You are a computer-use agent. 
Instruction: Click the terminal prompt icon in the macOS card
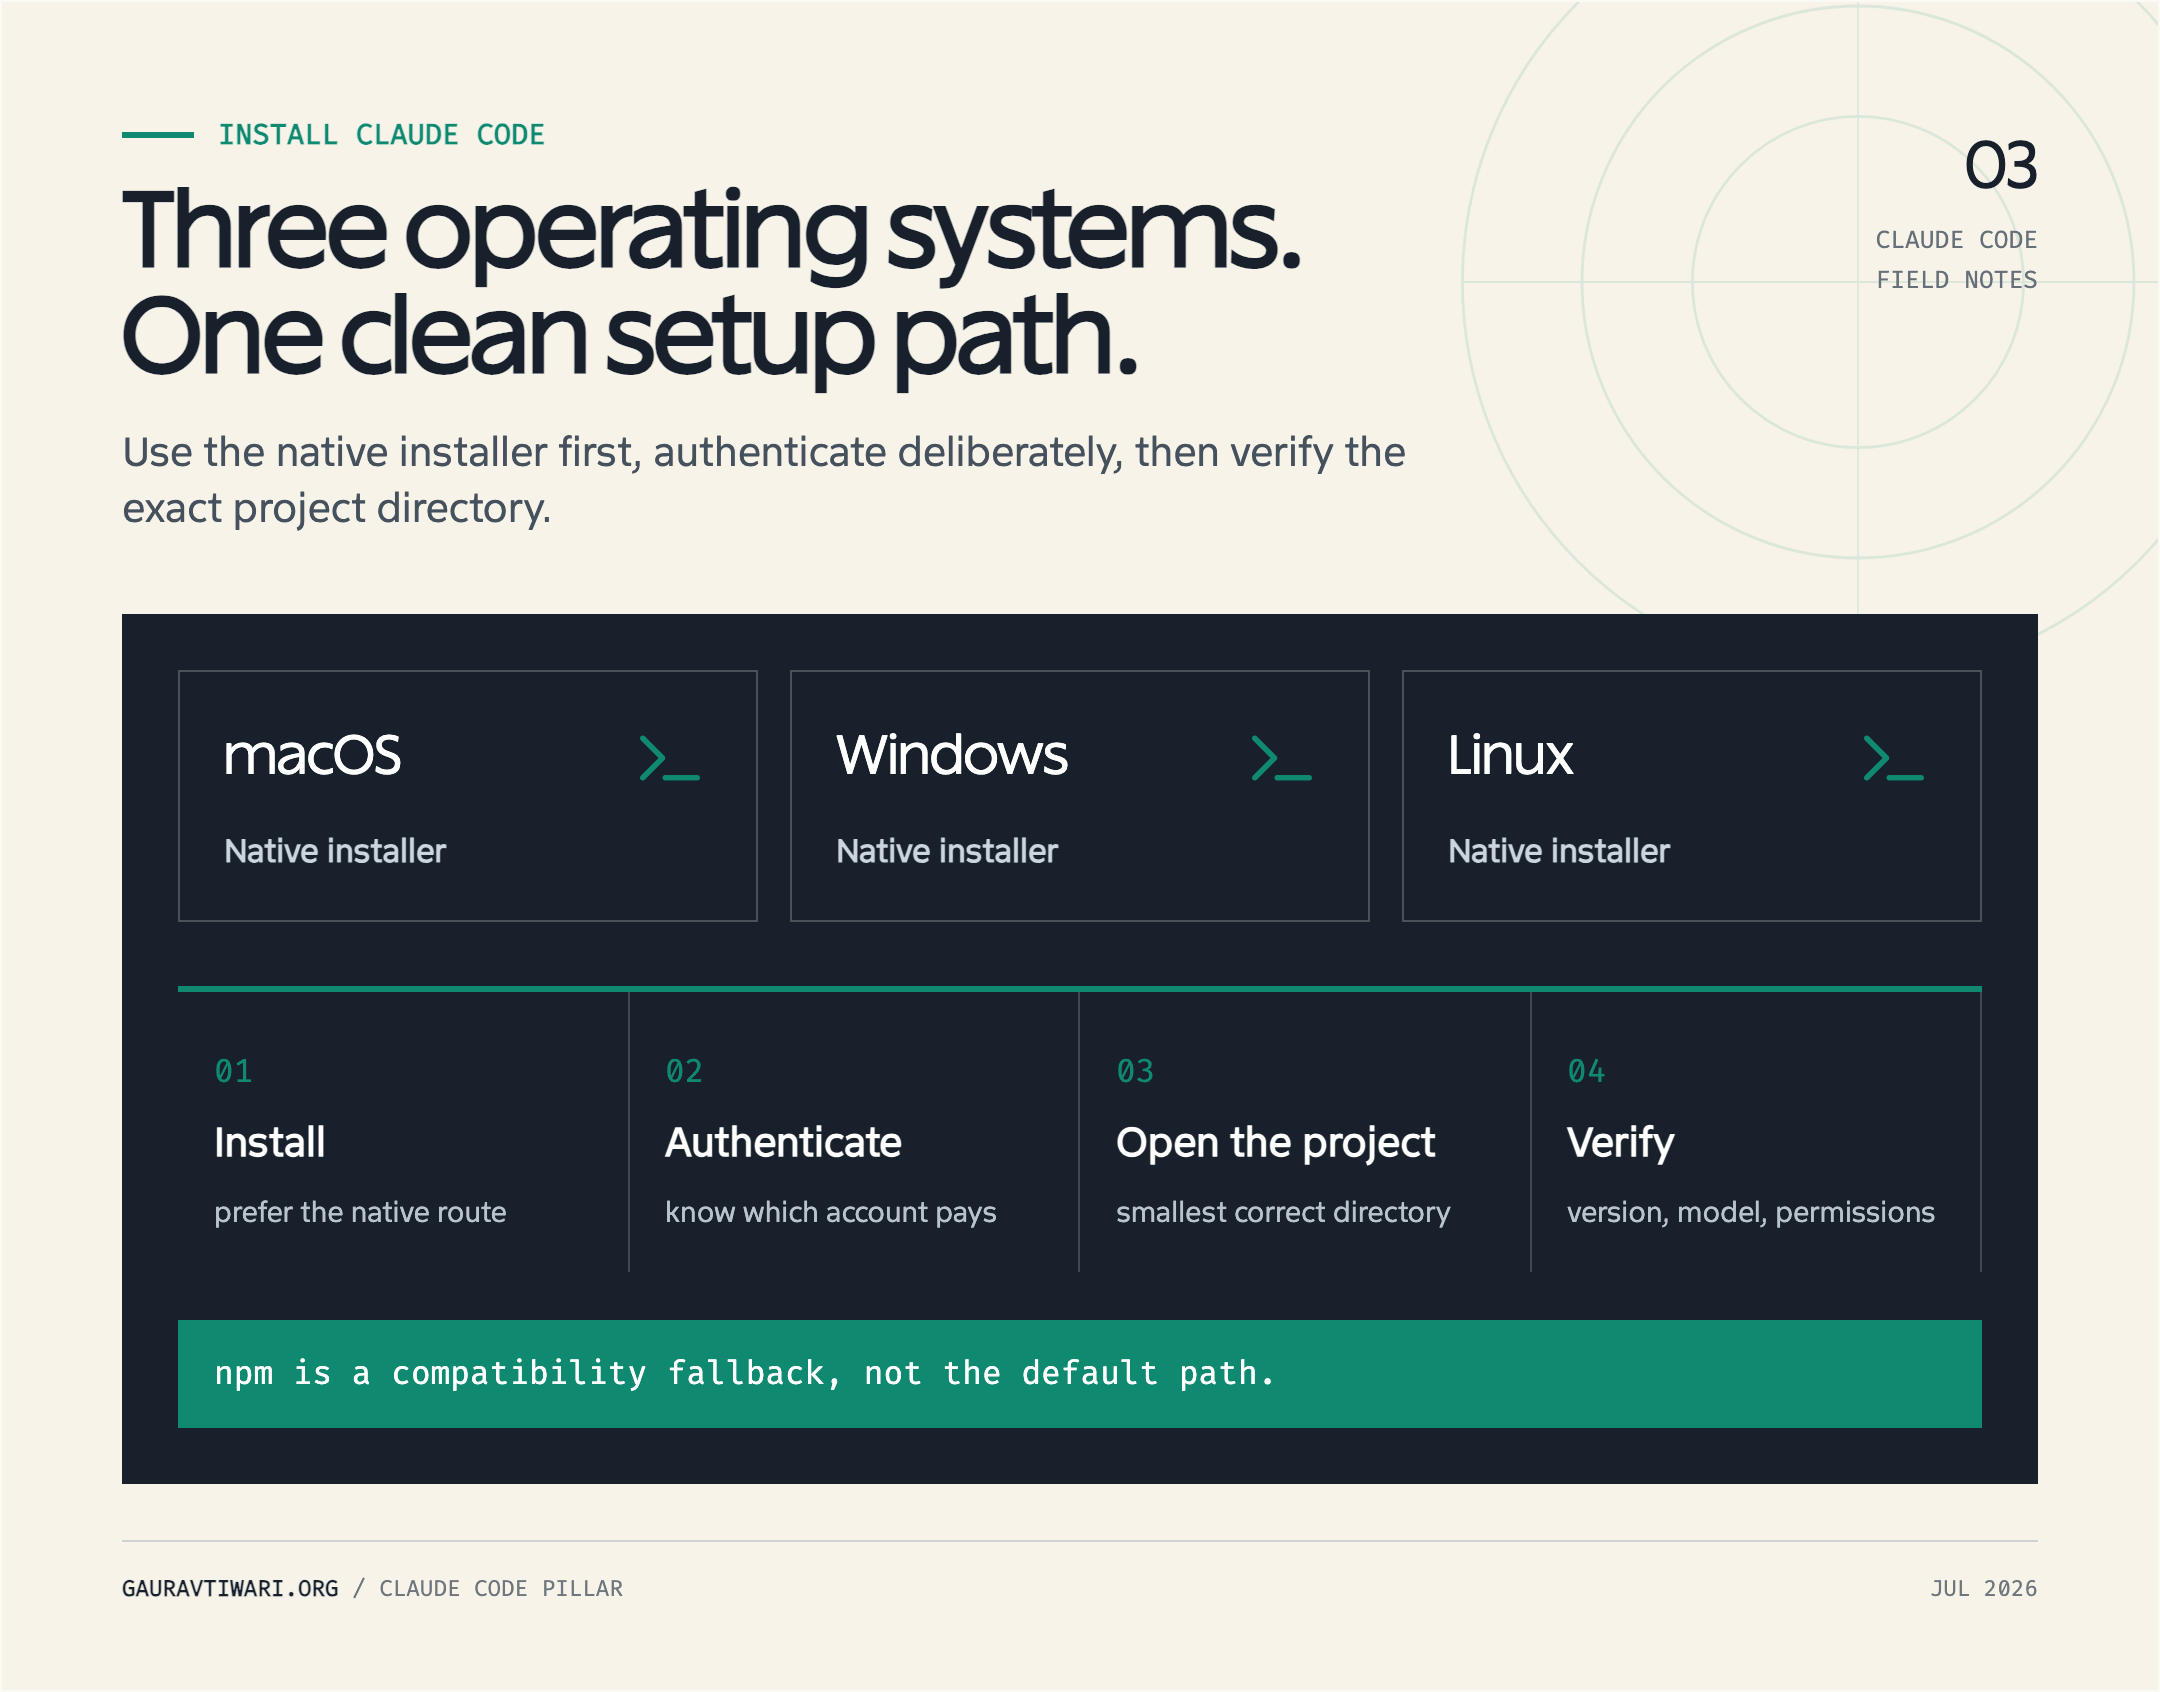click(x=669, y=758)
